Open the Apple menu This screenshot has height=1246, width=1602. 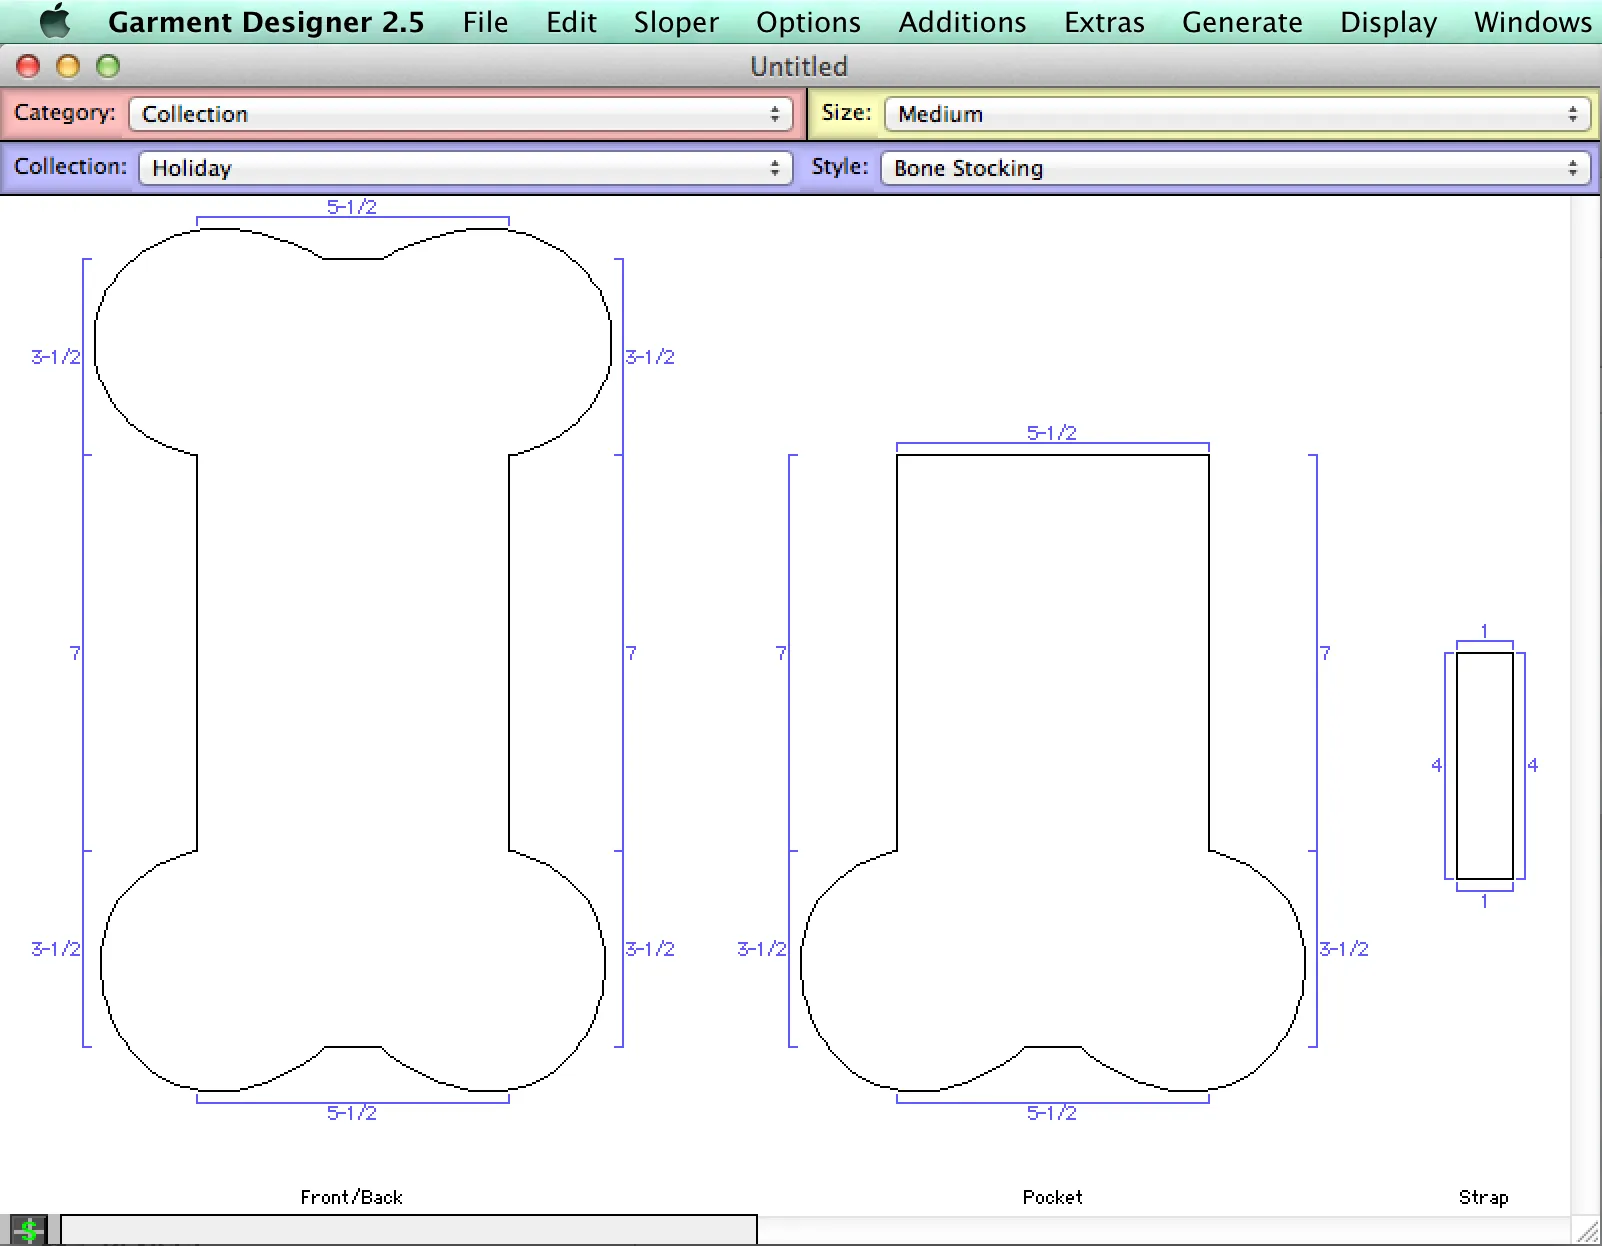54,21
